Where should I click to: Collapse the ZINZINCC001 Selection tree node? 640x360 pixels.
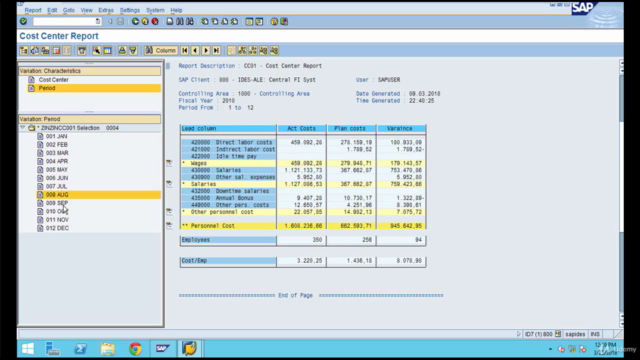point(22,128)
